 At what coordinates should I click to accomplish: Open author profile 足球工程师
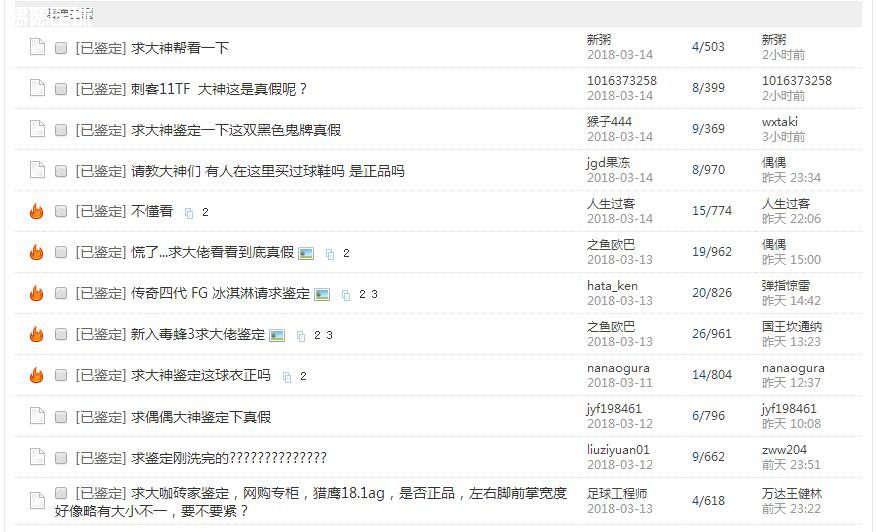[x=616, y=493]
